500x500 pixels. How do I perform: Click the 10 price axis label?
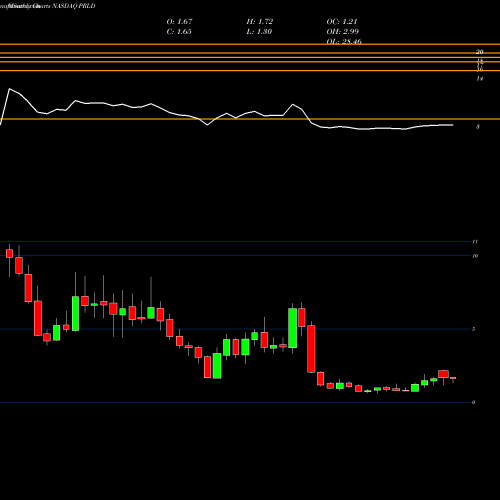(475, 256)
